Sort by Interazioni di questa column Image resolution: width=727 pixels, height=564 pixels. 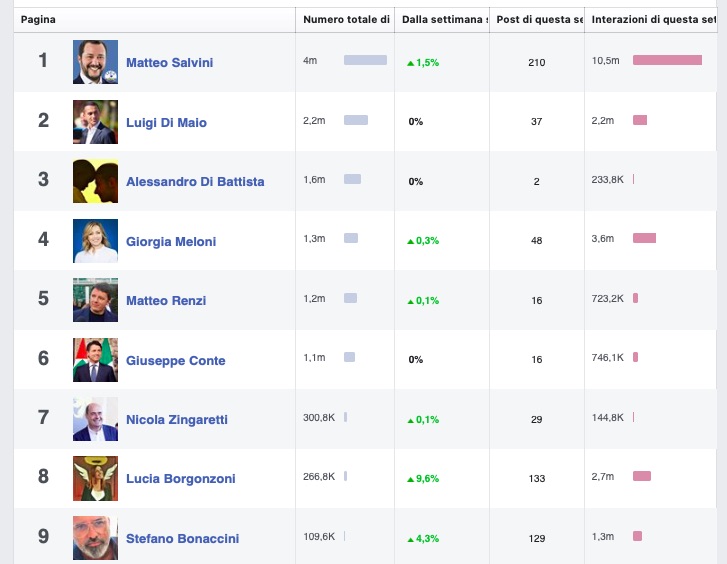tap(654, 20)
